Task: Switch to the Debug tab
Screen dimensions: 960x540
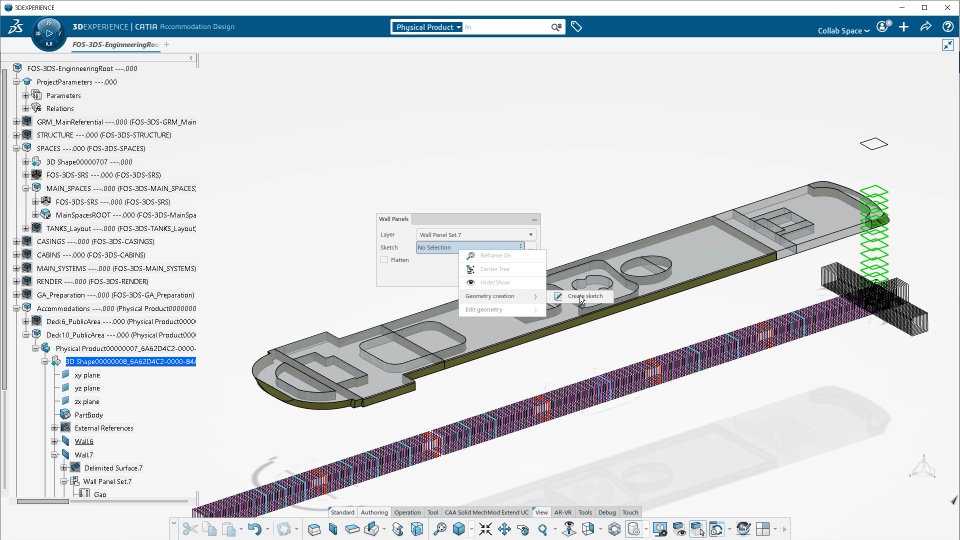Action: (x=607, y=512)
